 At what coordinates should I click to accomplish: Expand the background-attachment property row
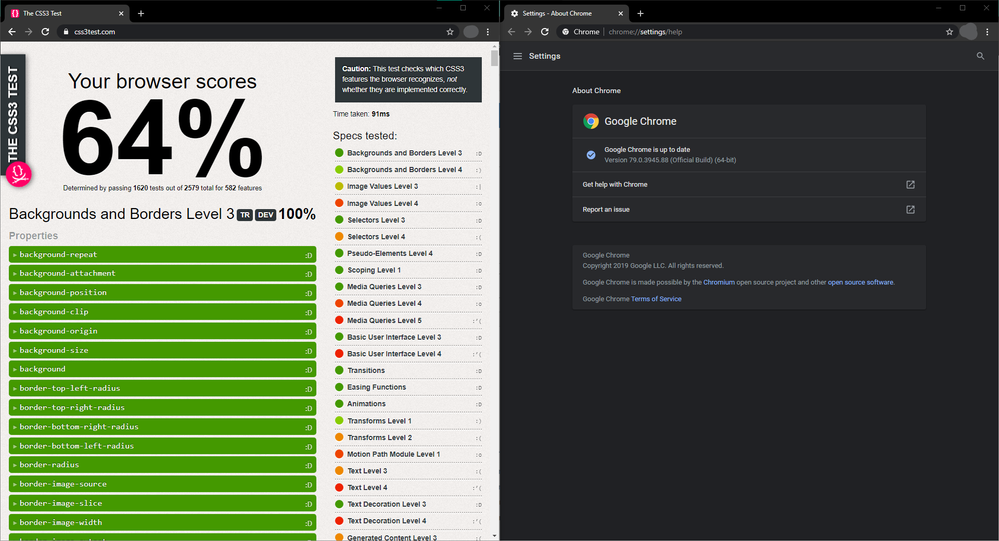pyautogui.click(x=162, y=273)
